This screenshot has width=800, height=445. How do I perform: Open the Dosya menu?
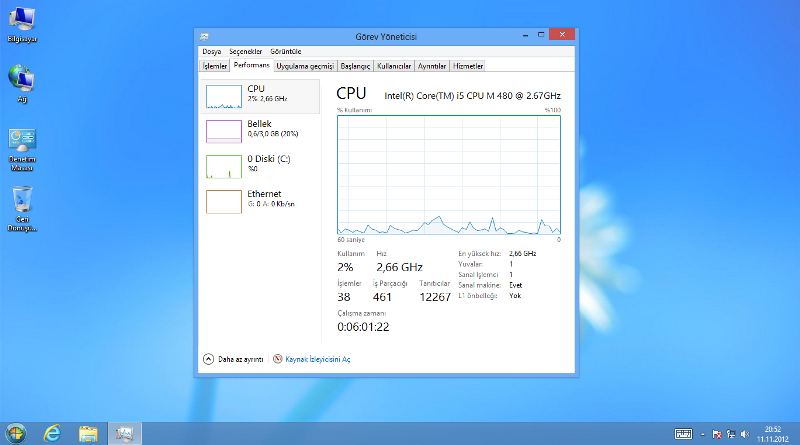coord(211,52)
